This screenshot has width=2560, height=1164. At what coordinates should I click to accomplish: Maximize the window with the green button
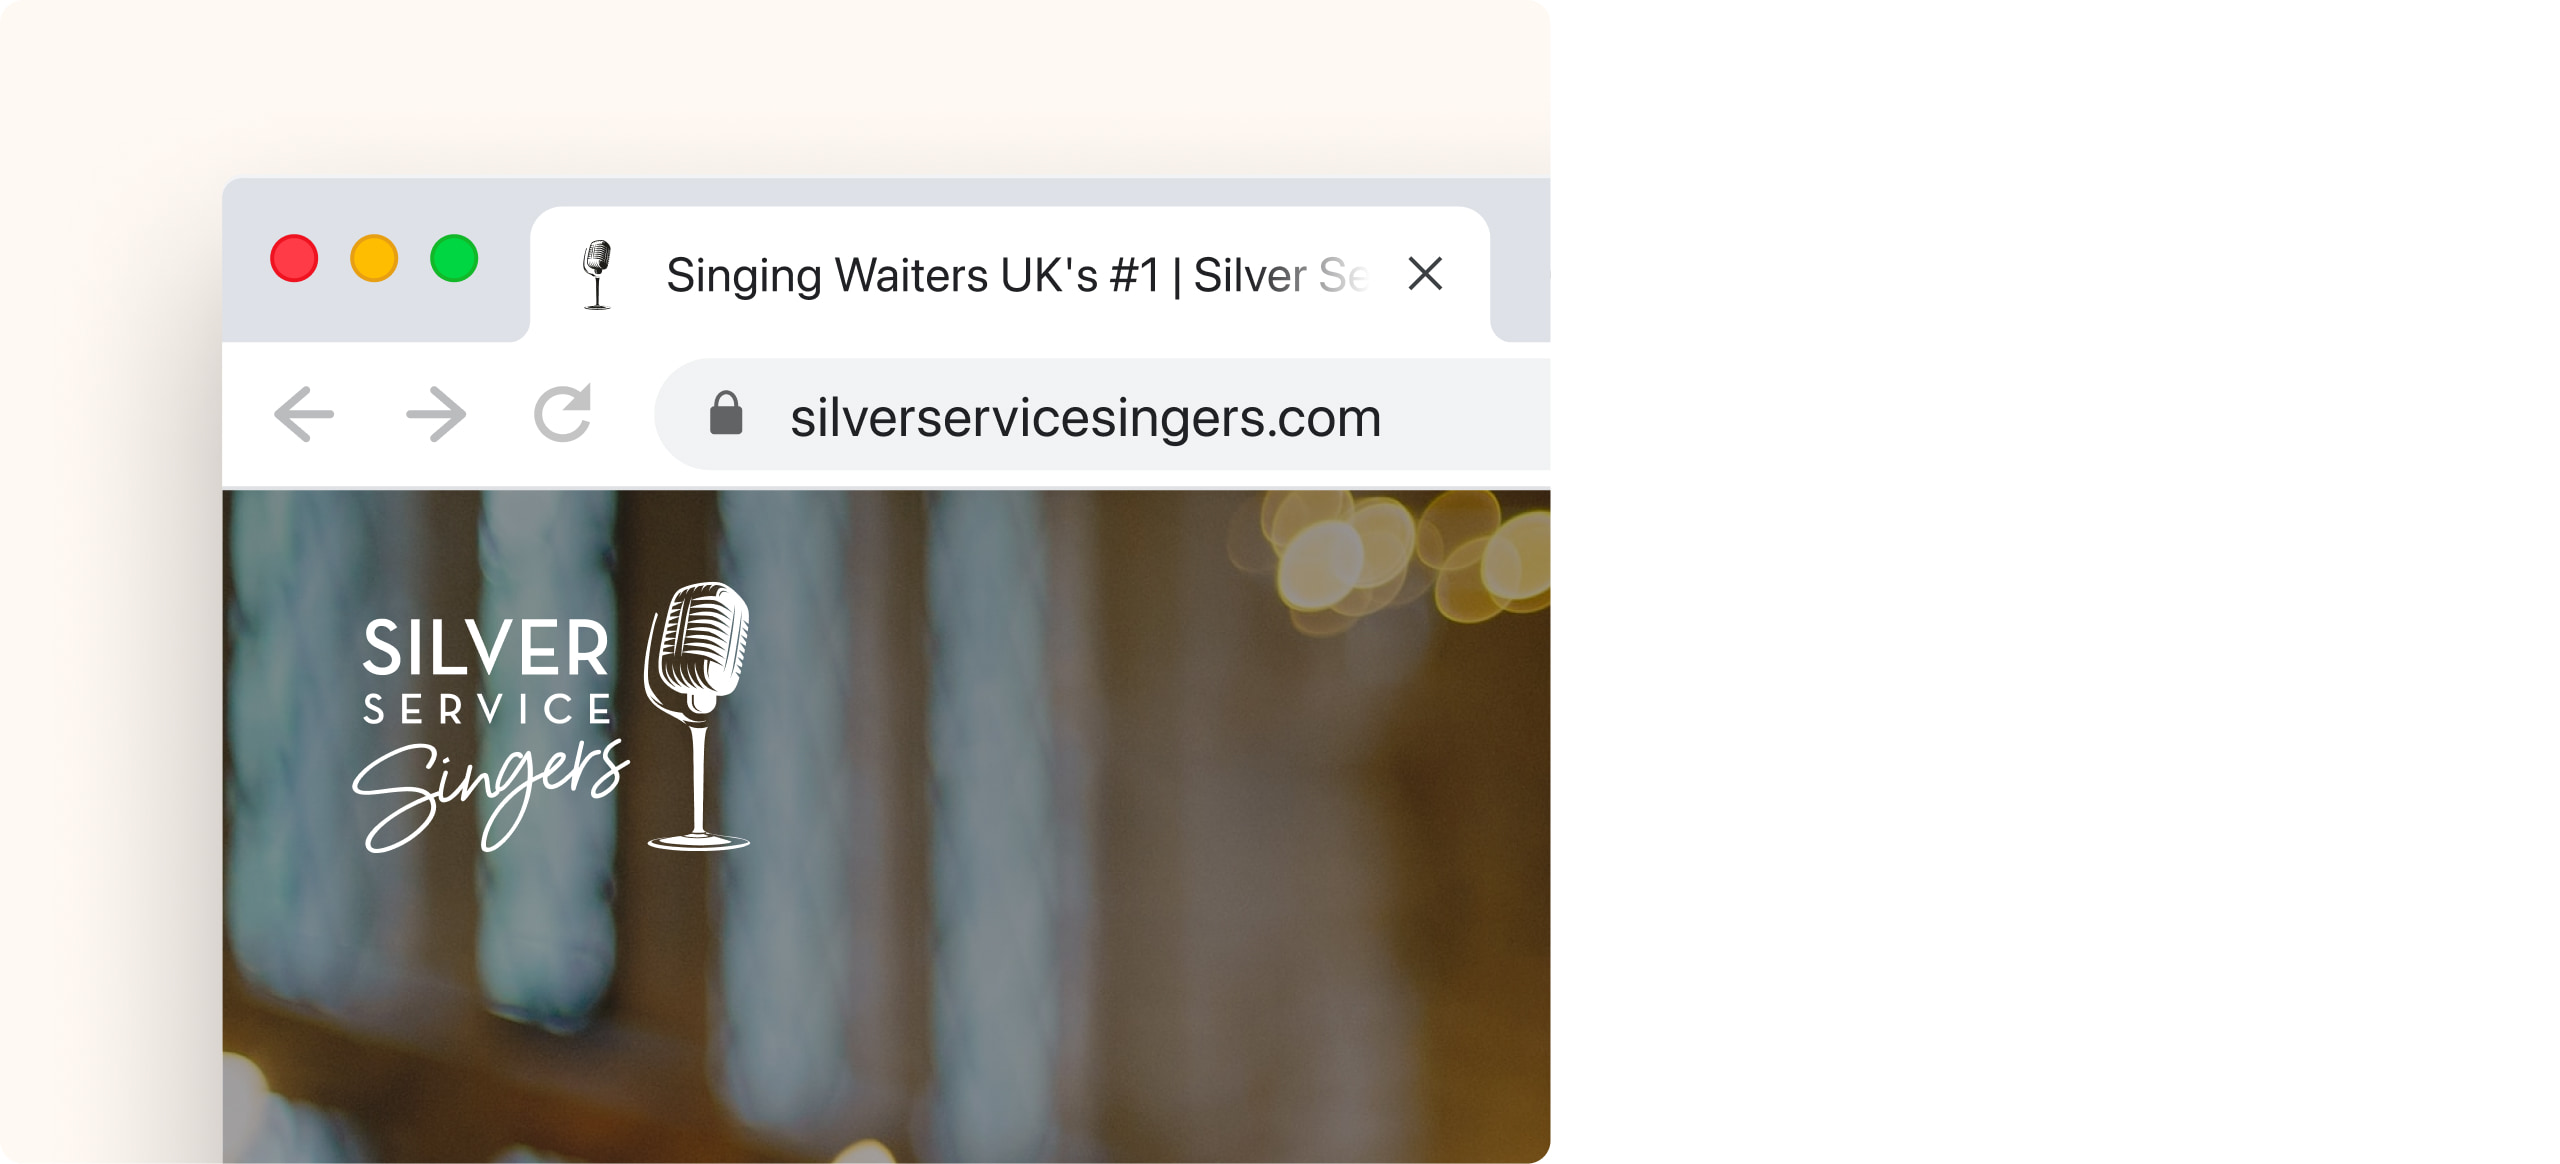point(454,258)
